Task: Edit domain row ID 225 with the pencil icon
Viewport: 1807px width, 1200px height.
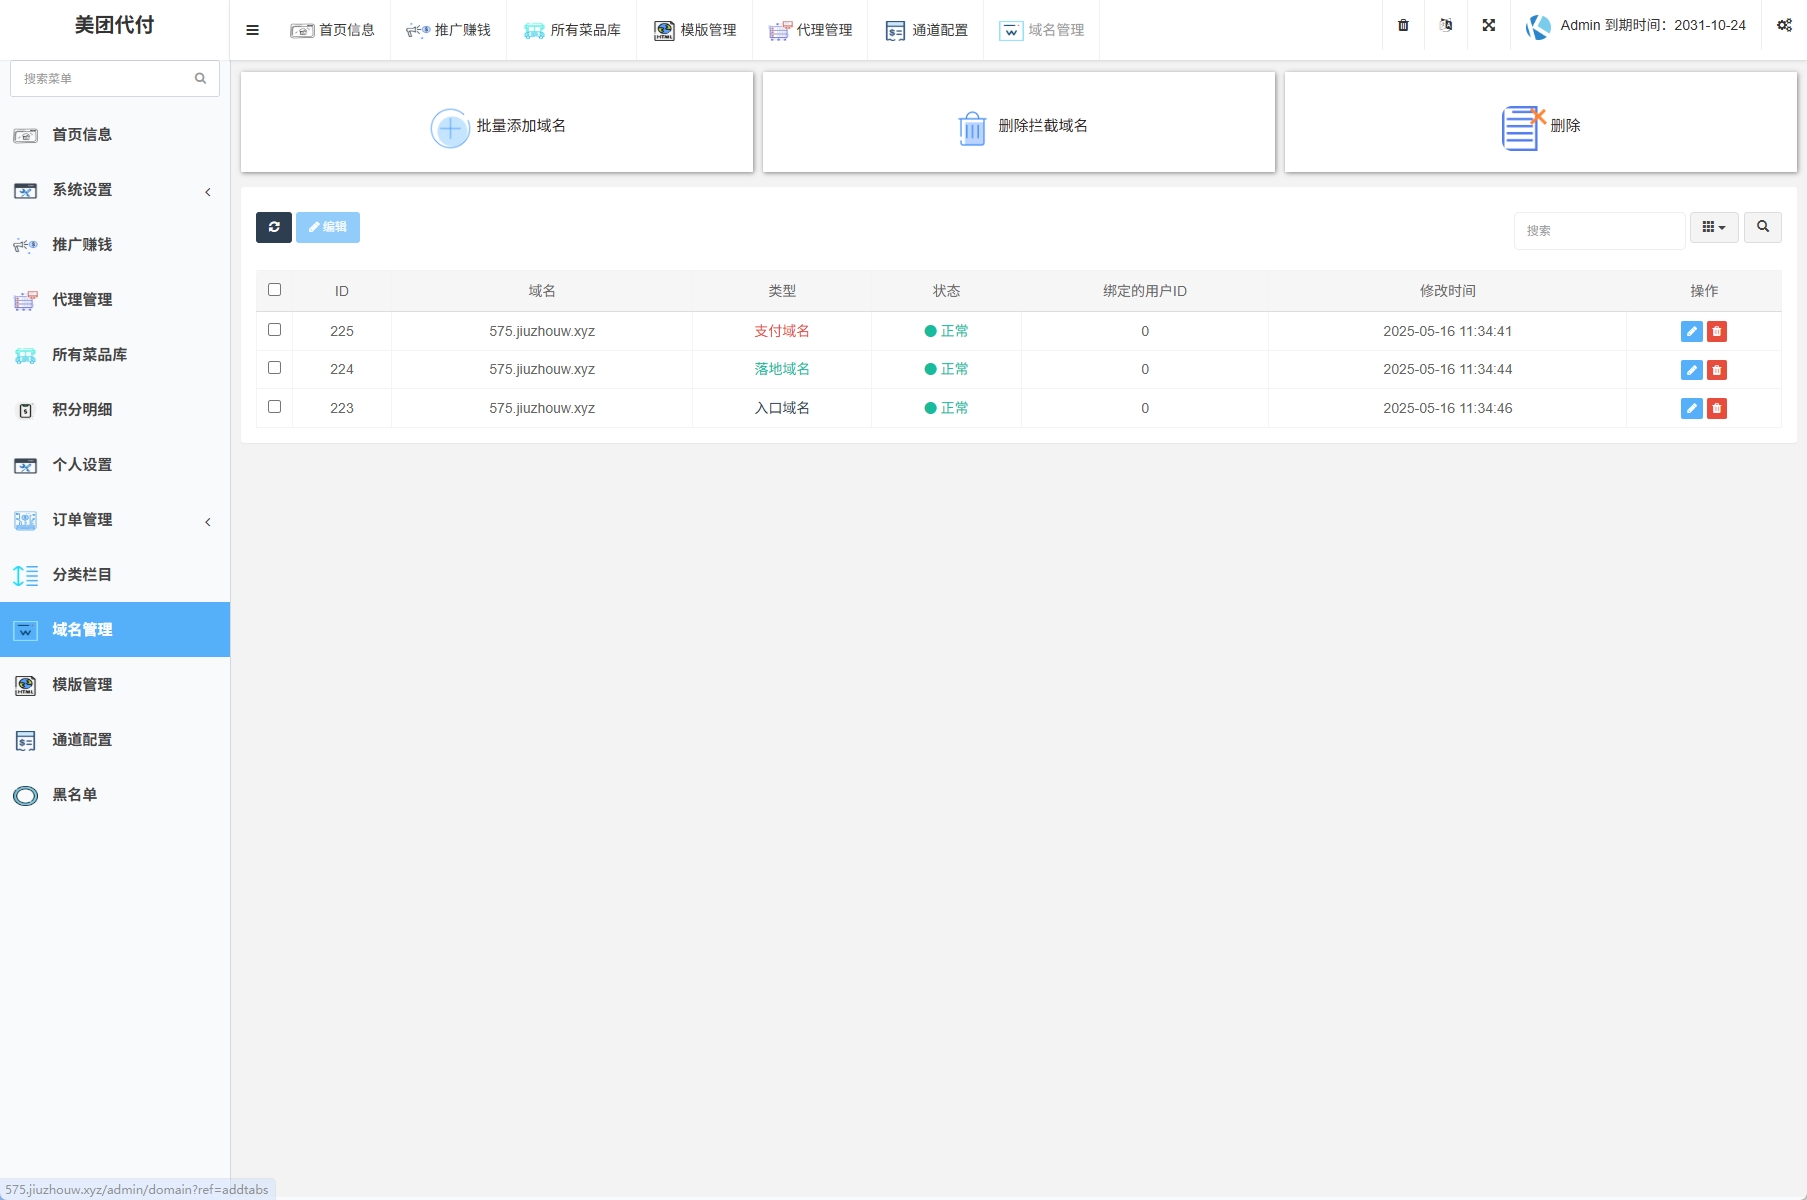Action: (x=1691, y=332)
